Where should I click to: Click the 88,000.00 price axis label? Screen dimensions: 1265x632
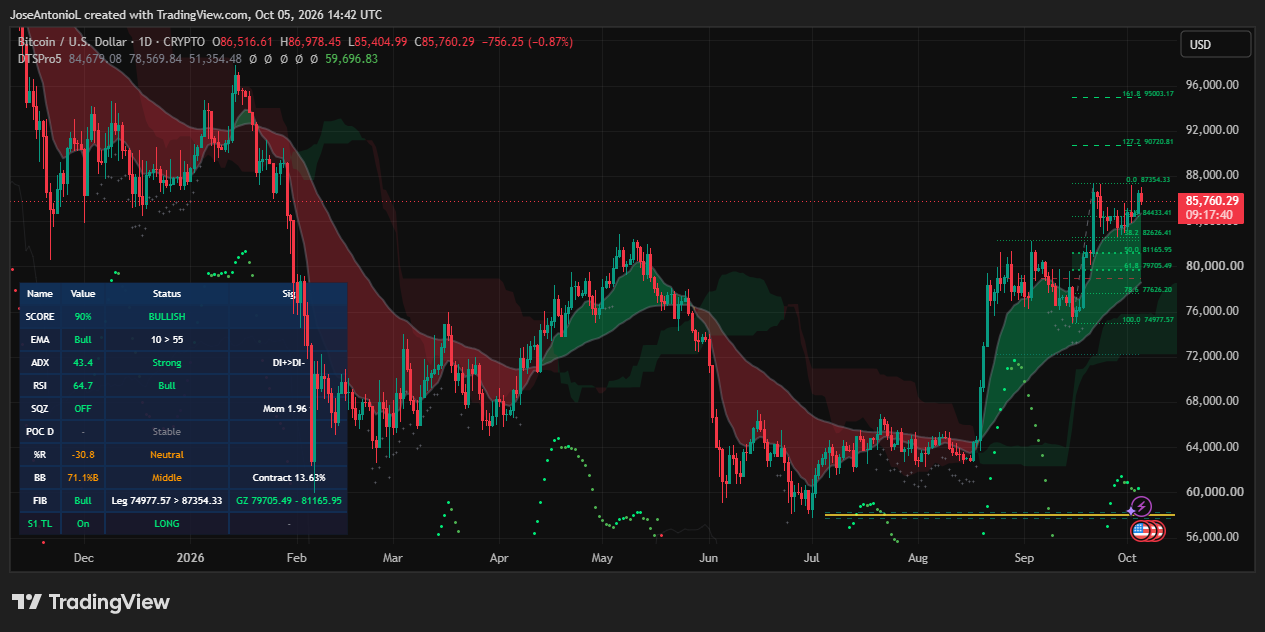point(1213,175)
